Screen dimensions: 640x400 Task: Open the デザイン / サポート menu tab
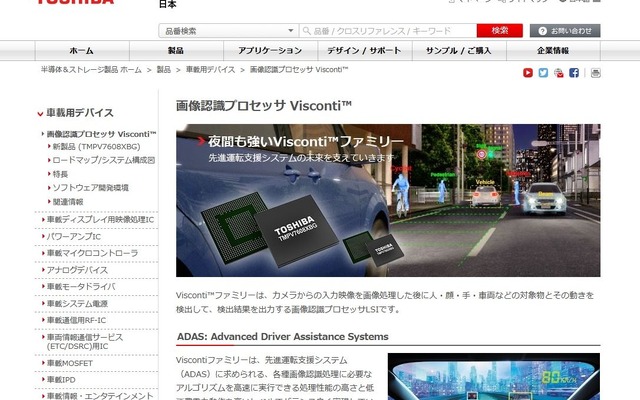(364, 51)
